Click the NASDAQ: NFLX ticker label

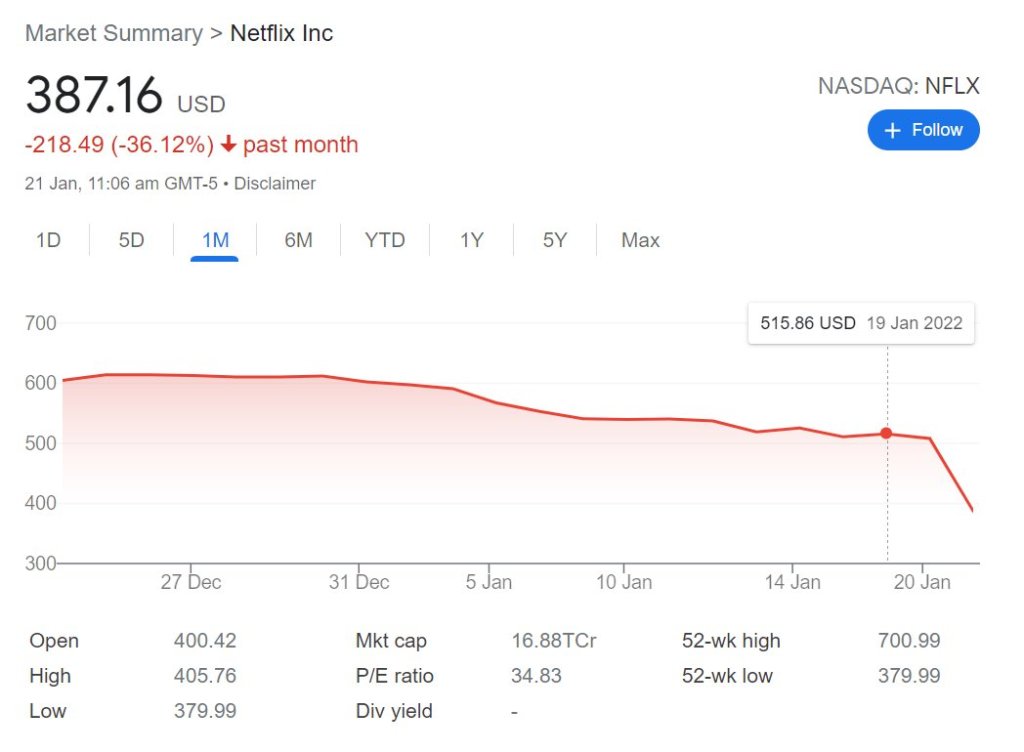click(x=898, y=86)
